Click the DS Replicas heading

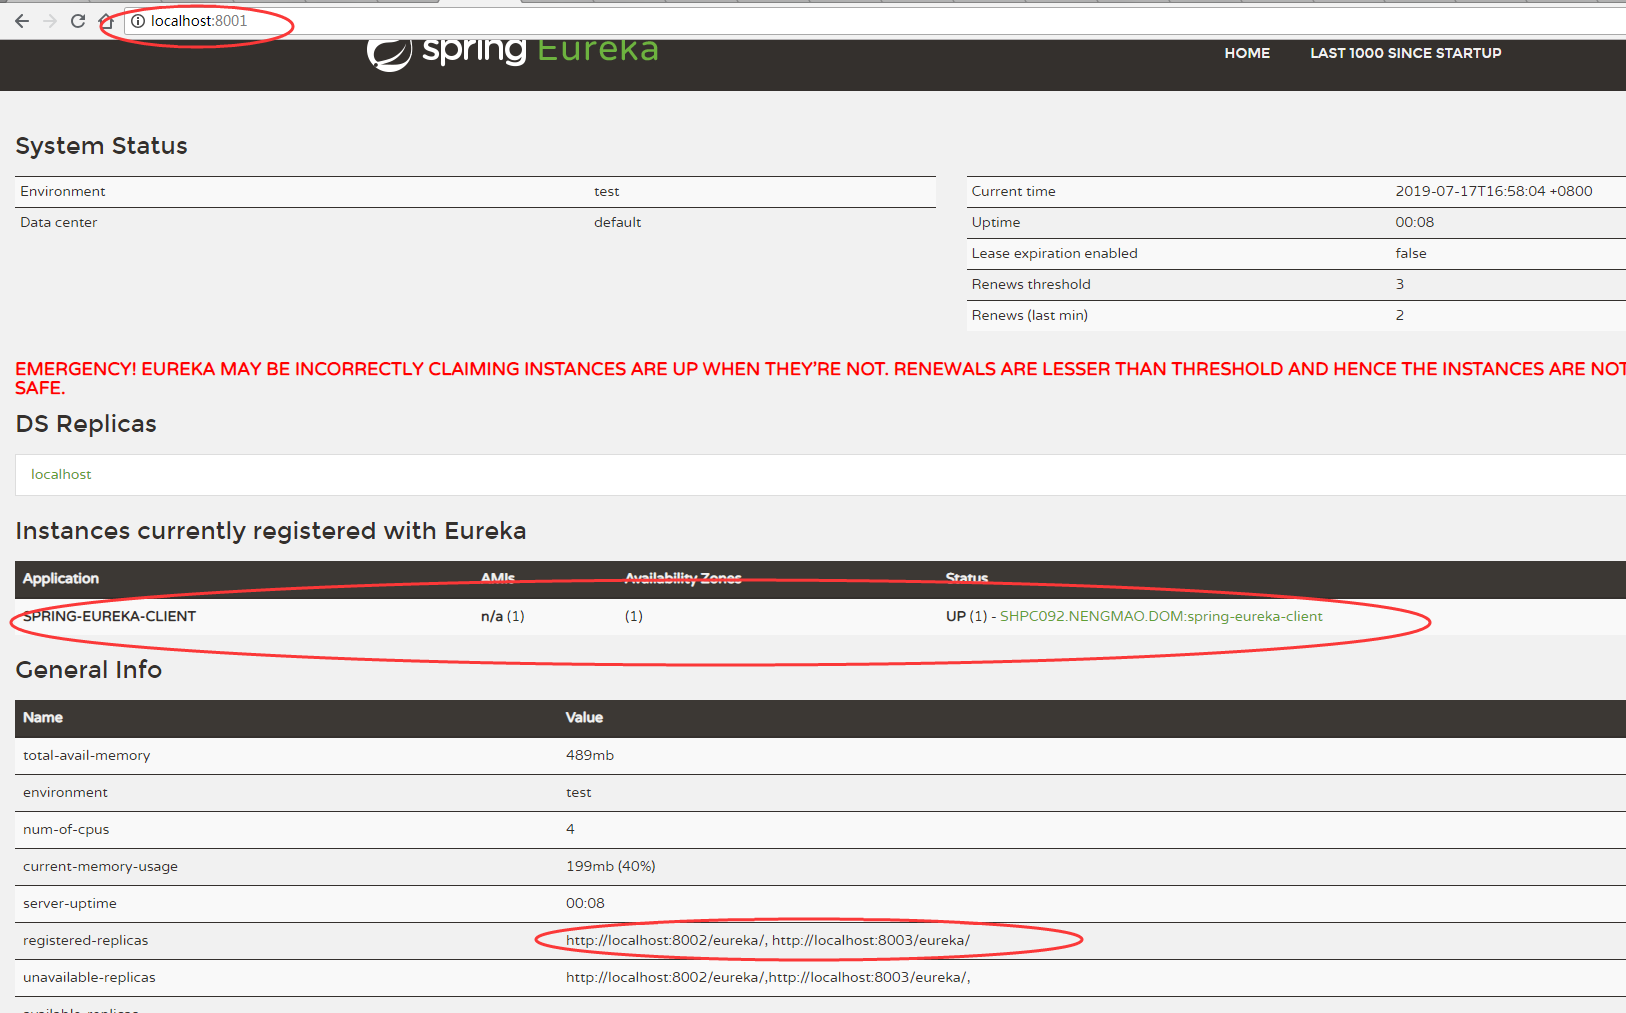pos(86,424)
